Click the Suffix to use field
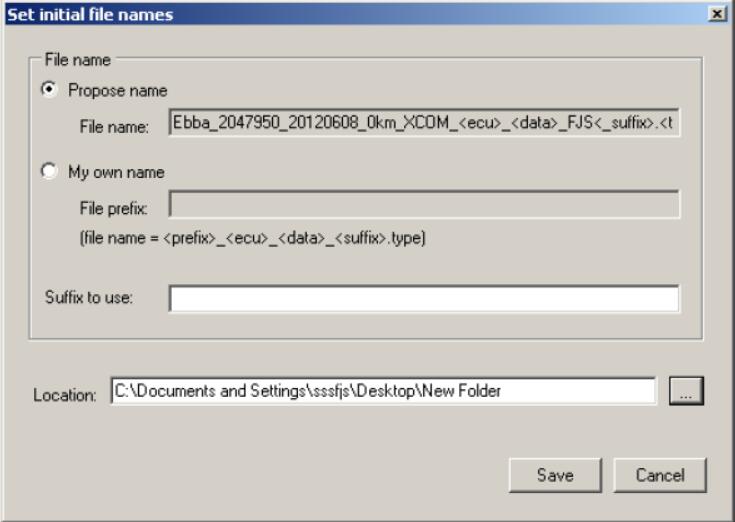Viewport: 735px width, 522px height. [x=424, y=298]
